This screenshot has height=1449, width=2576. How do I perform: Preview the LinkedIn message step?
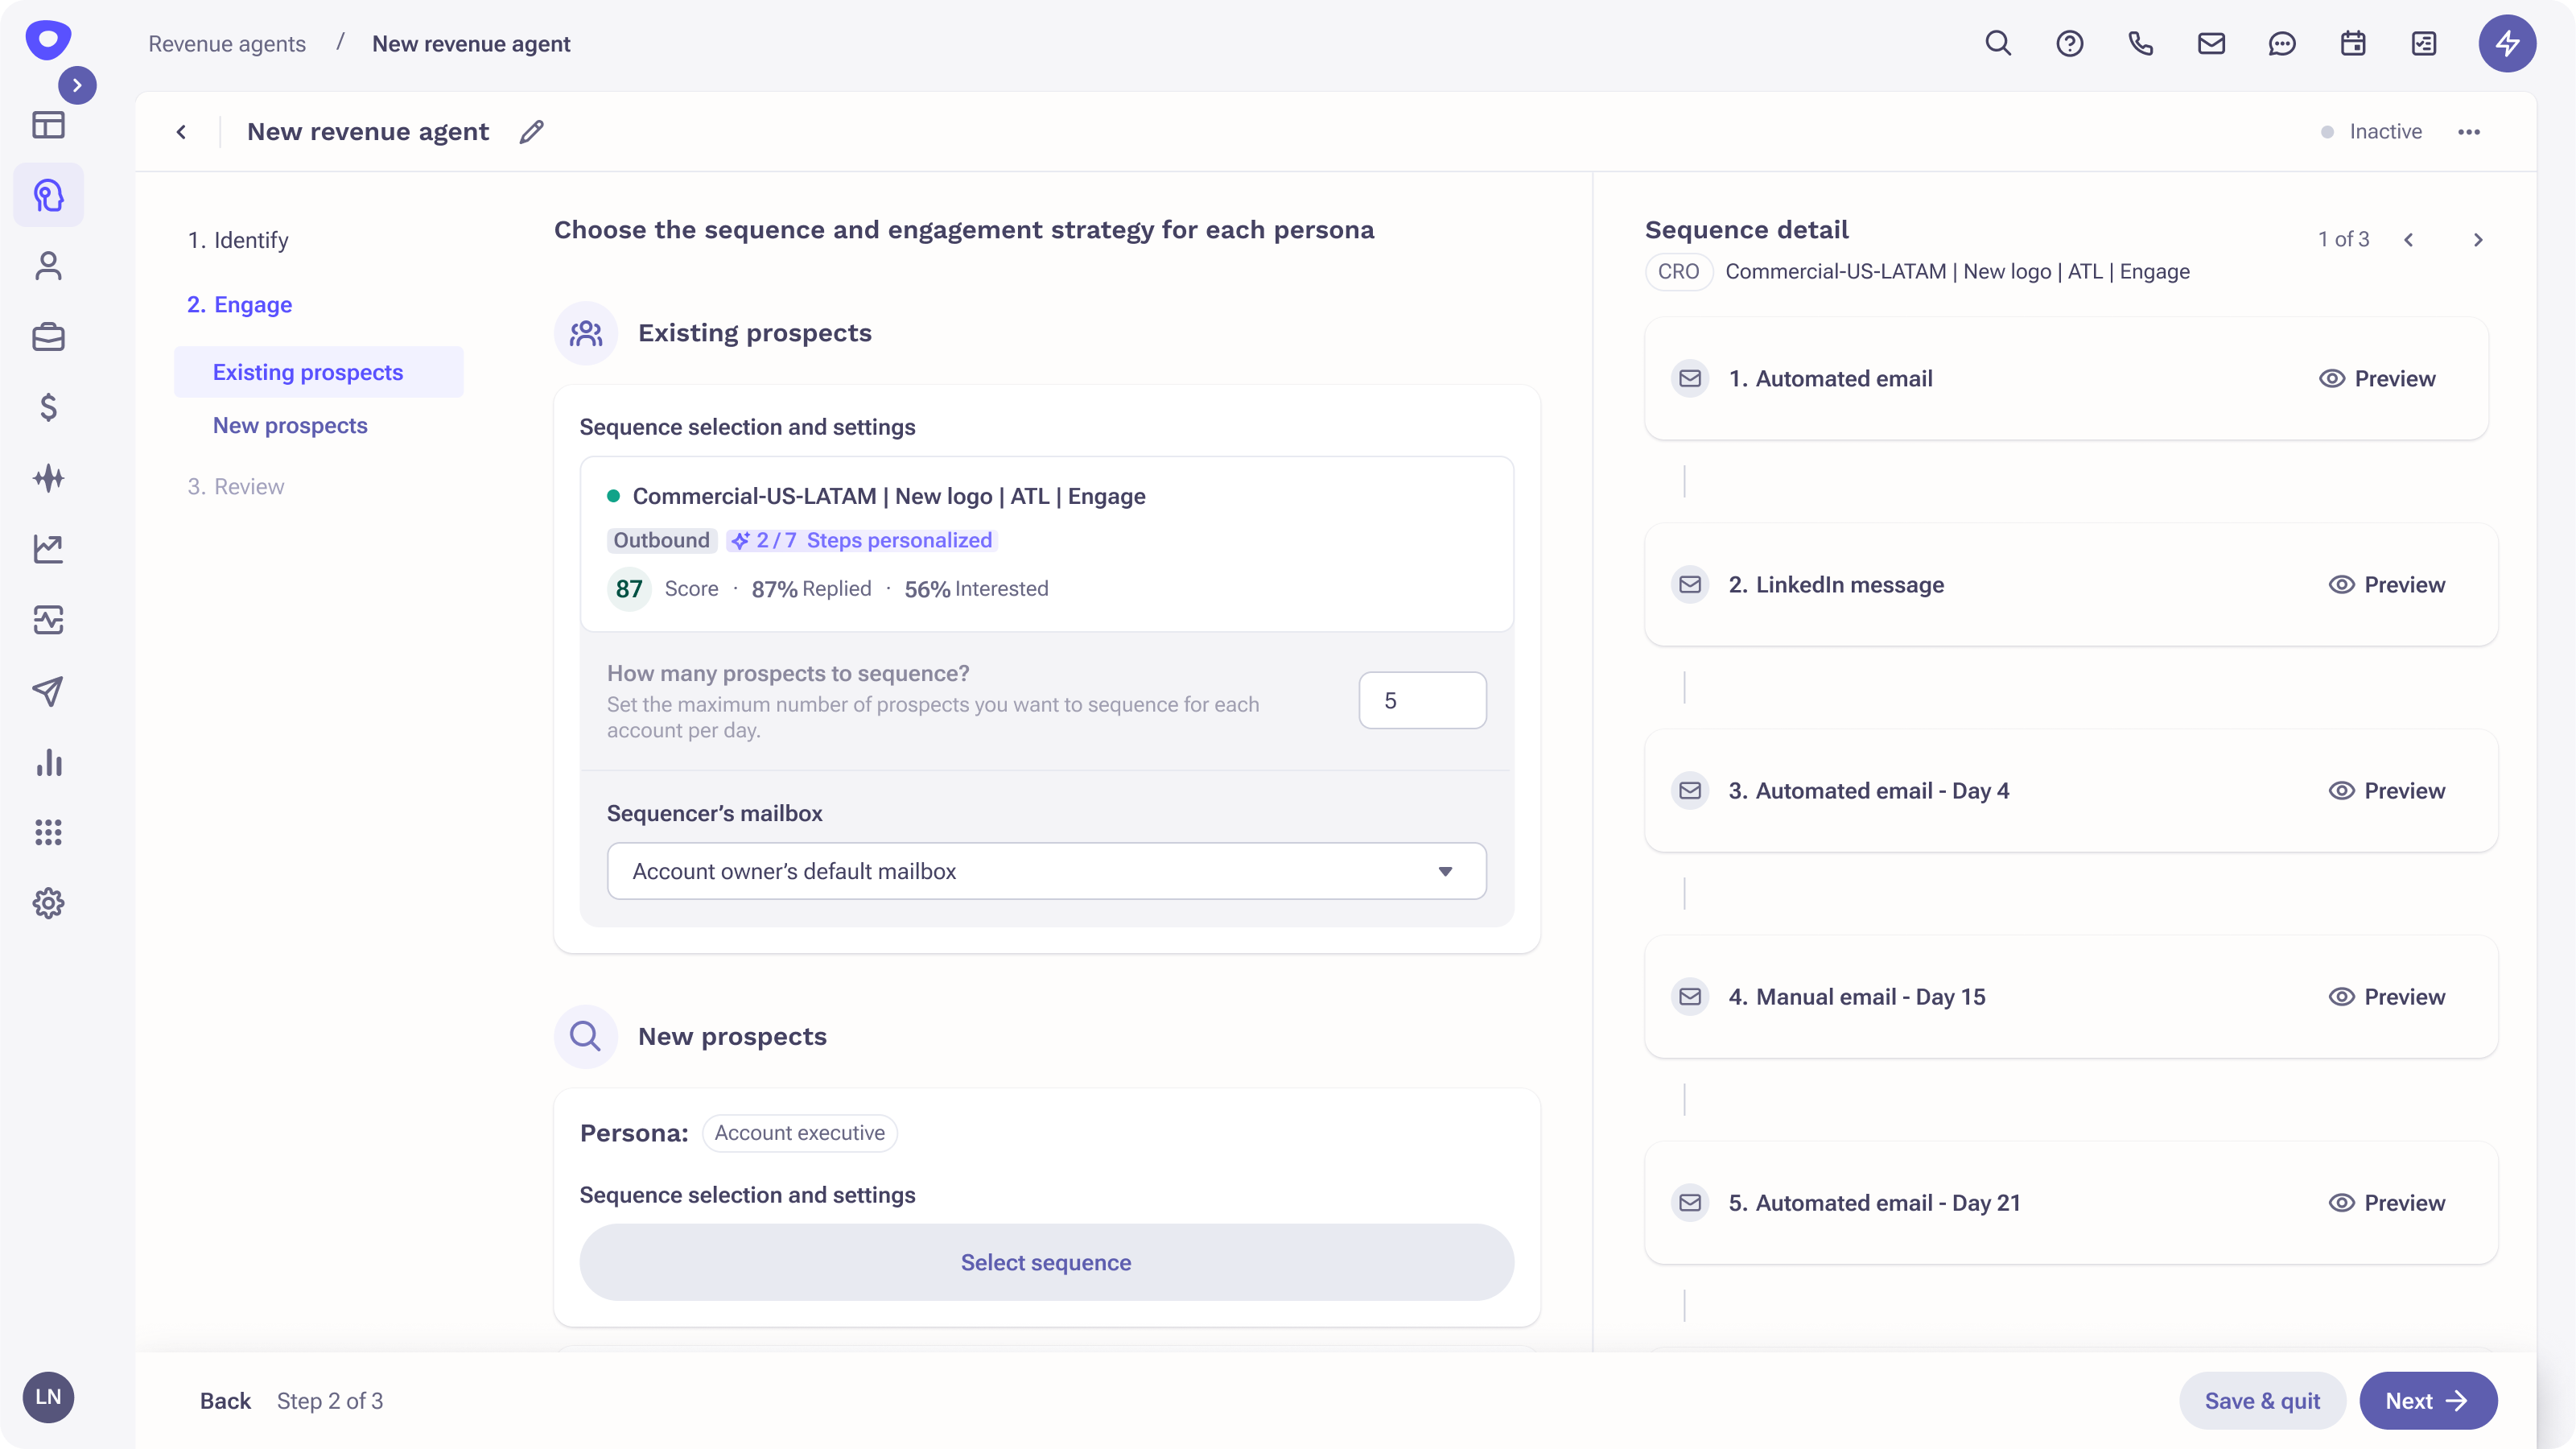pos(2386,585)
